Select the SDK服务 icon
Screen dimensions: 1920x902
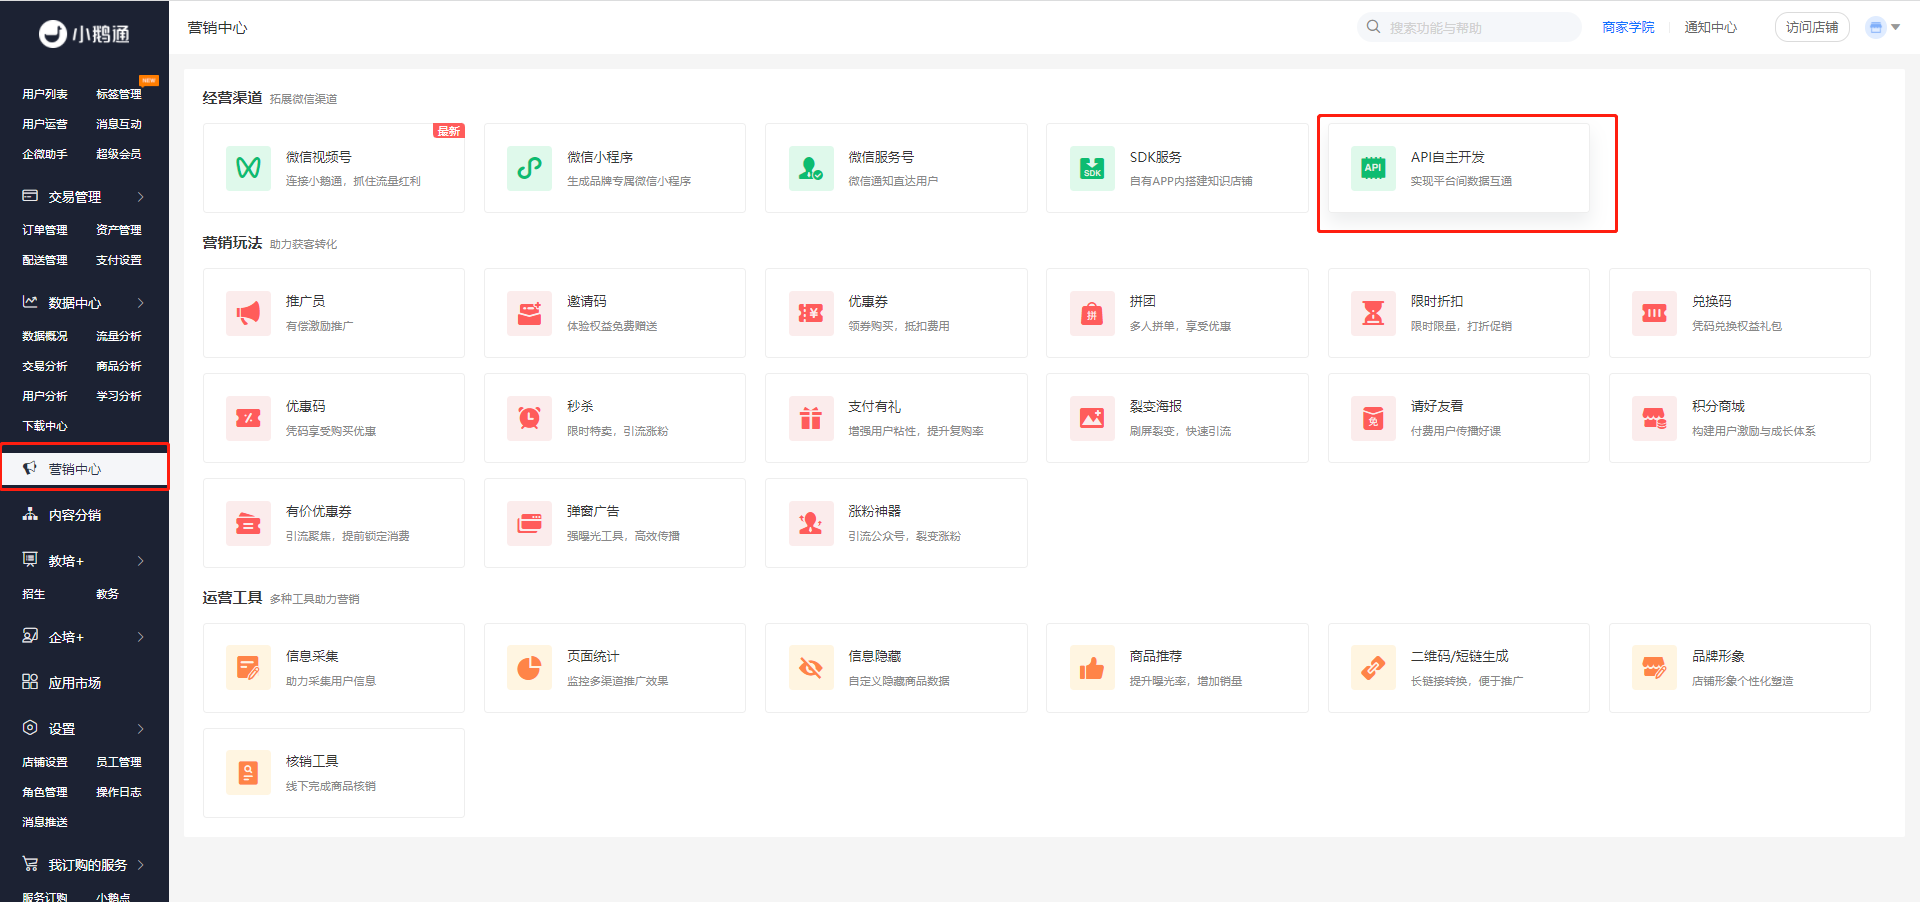(x=1092, y=168)
